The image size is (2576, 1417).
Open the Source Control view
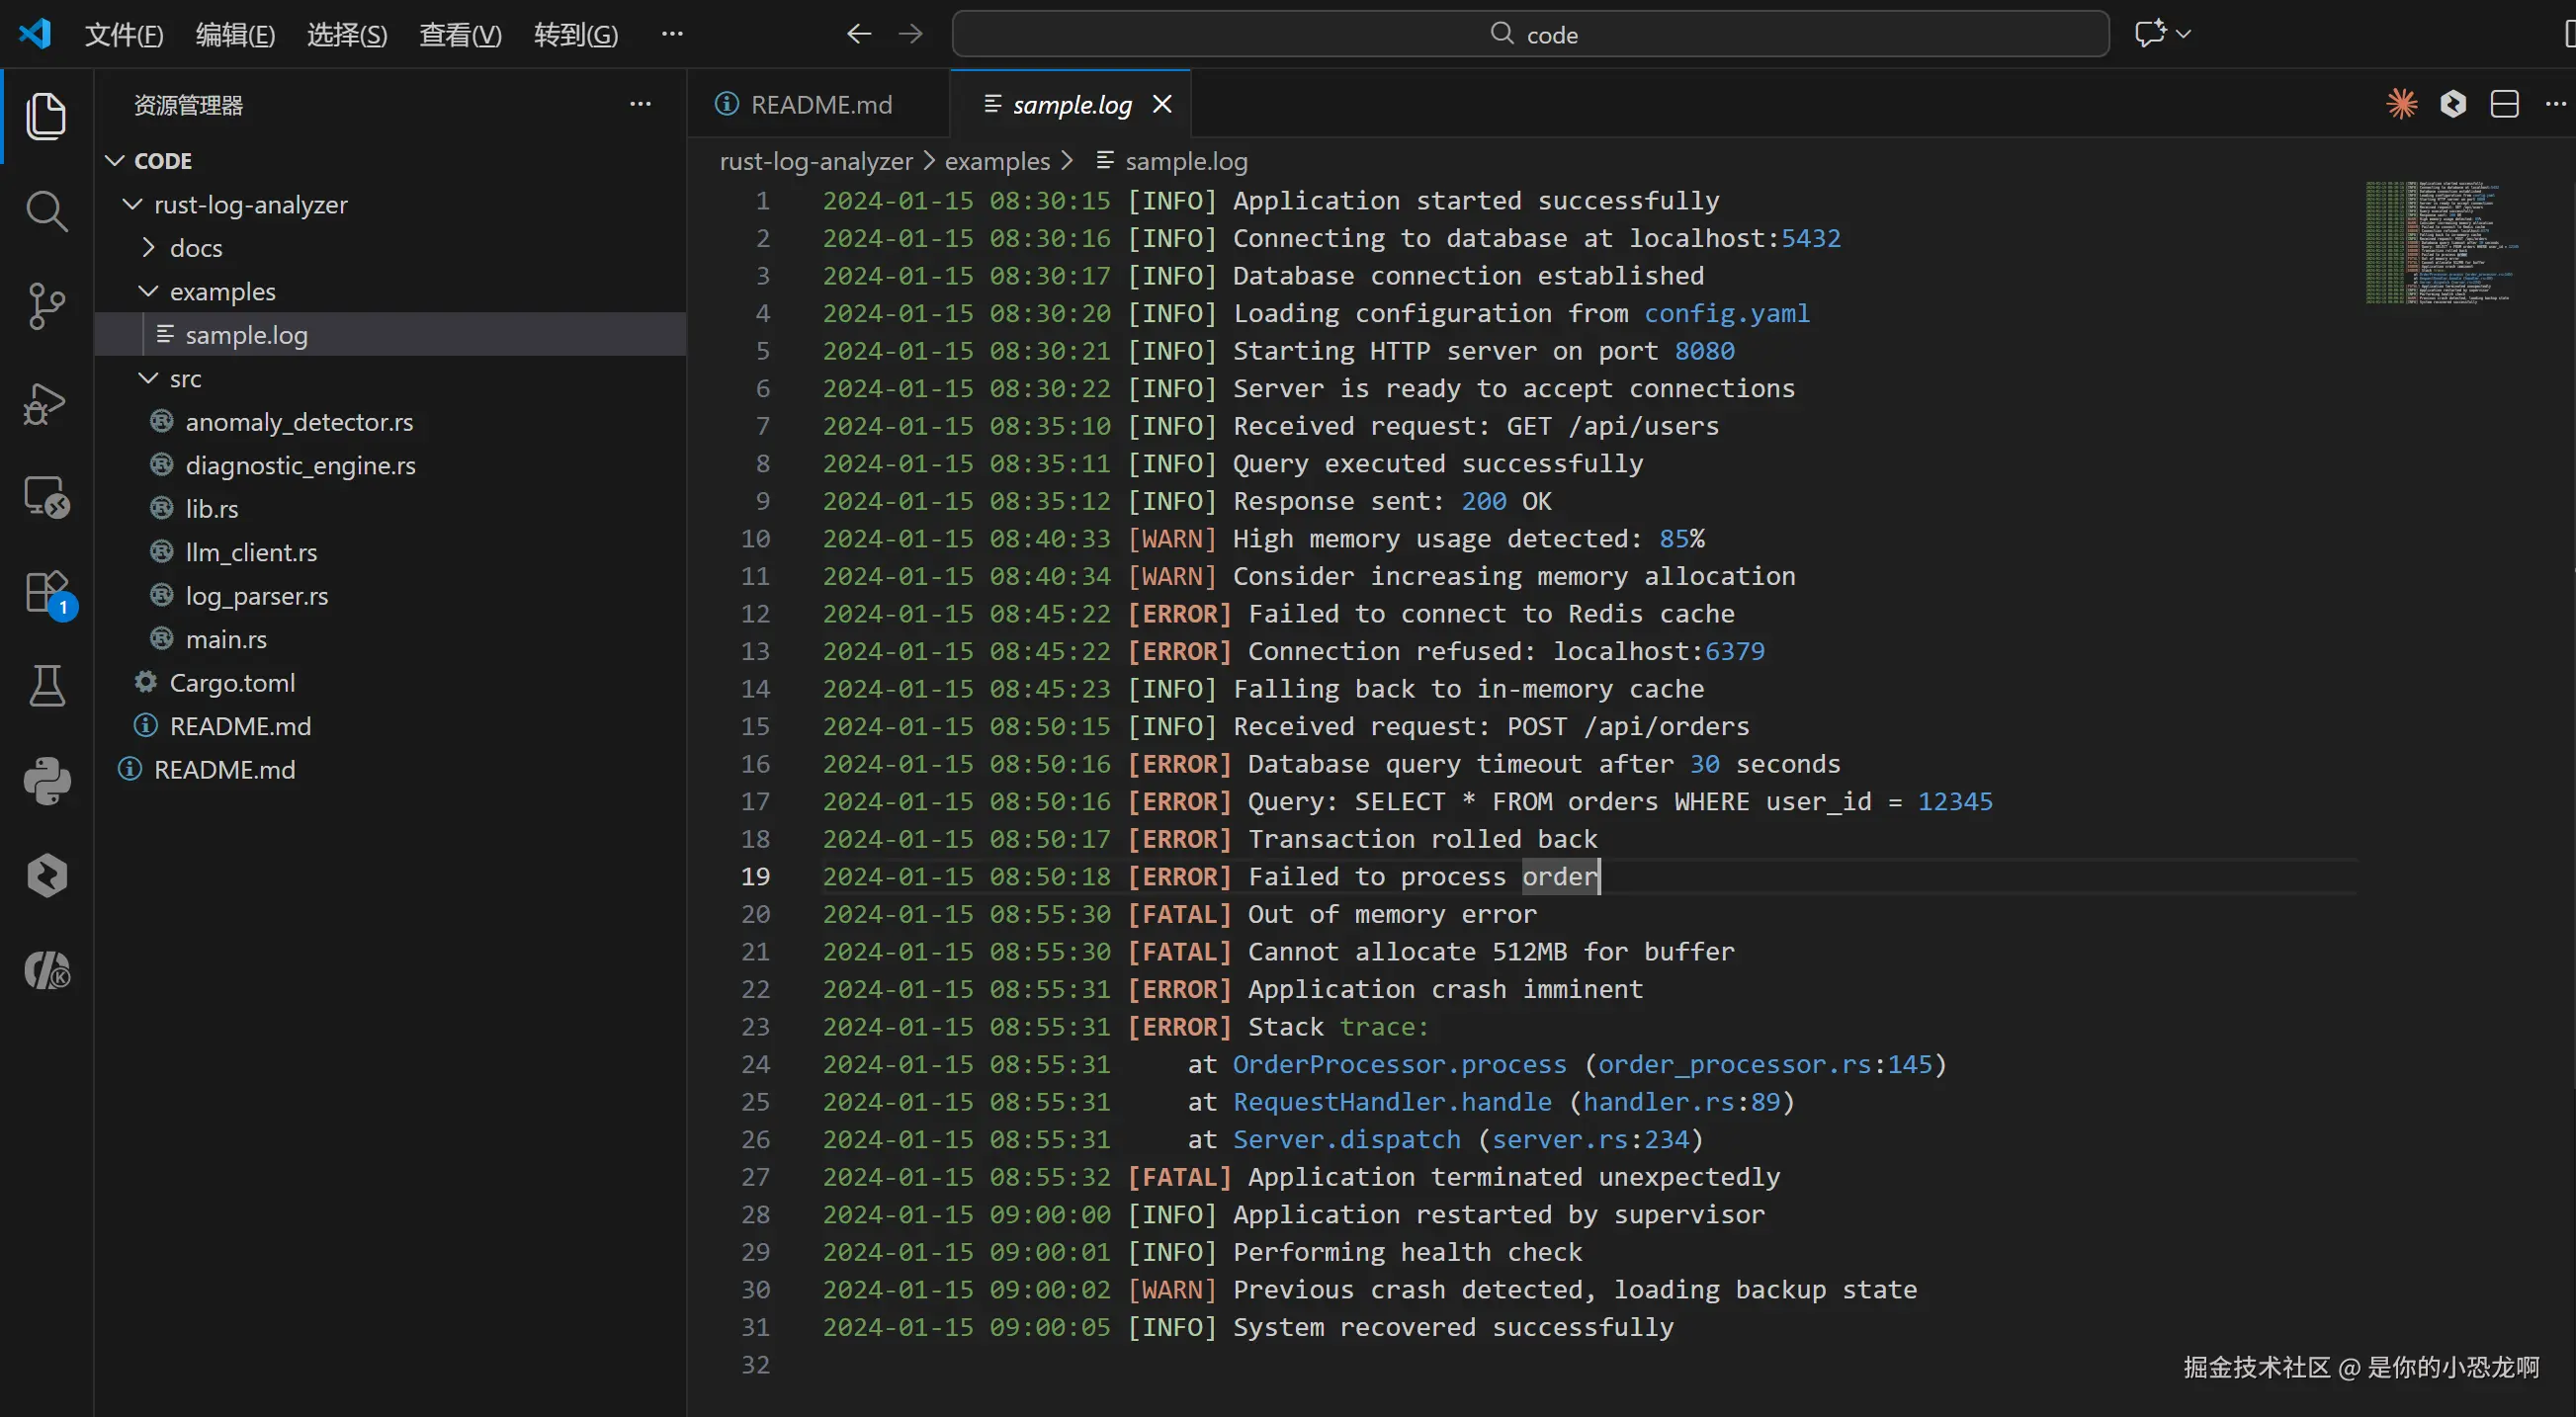click(46, 306)
